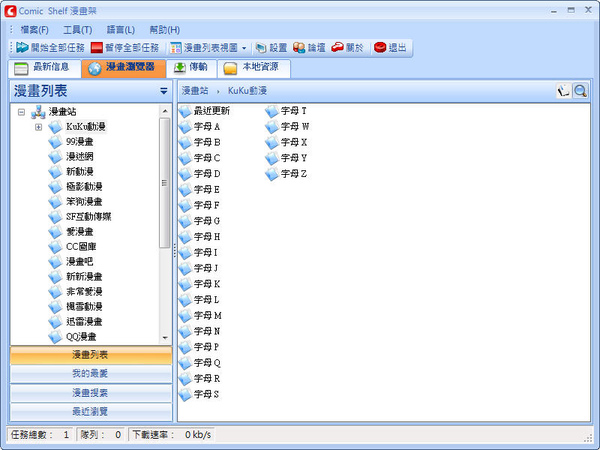Open the 幫助(H) menu
600x450 pixels.
tap(165, 30)
